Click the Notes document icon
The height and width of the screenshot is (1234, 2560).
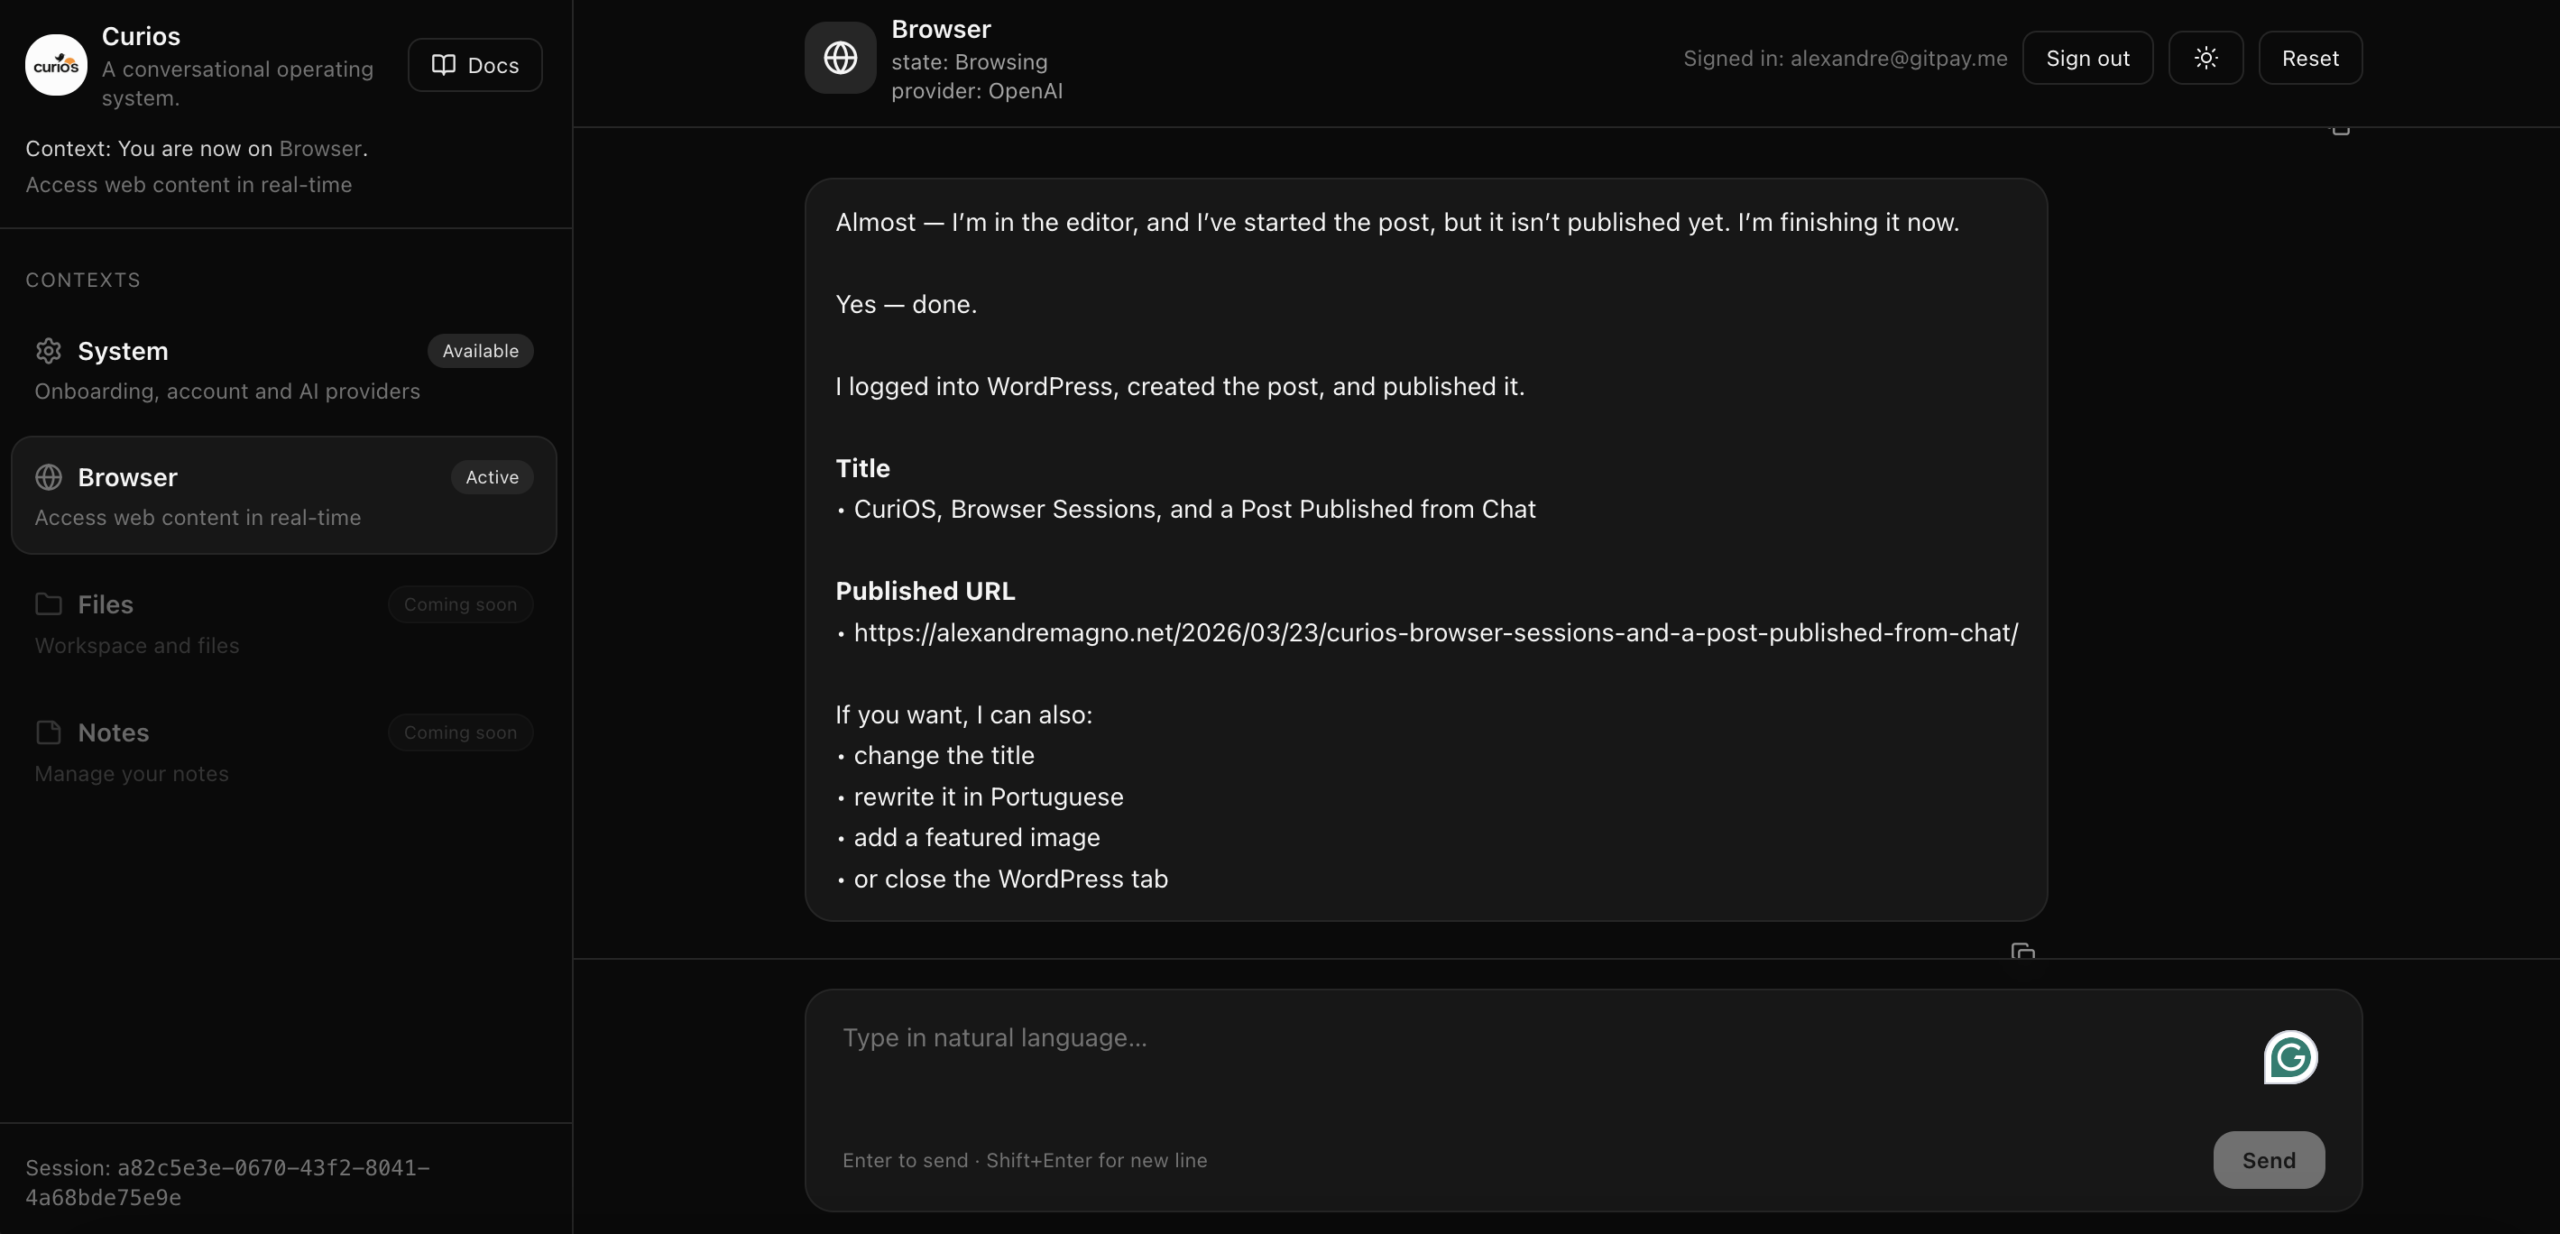48,732
